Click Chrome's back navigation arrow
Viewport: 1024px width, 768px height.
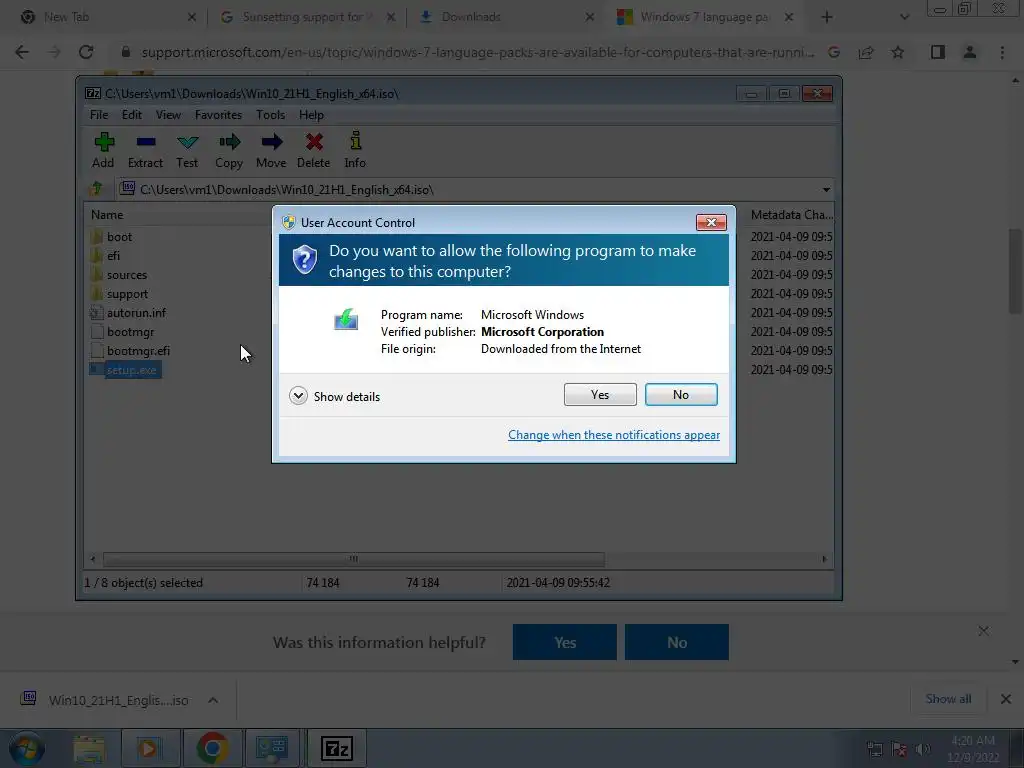[22, 52]
